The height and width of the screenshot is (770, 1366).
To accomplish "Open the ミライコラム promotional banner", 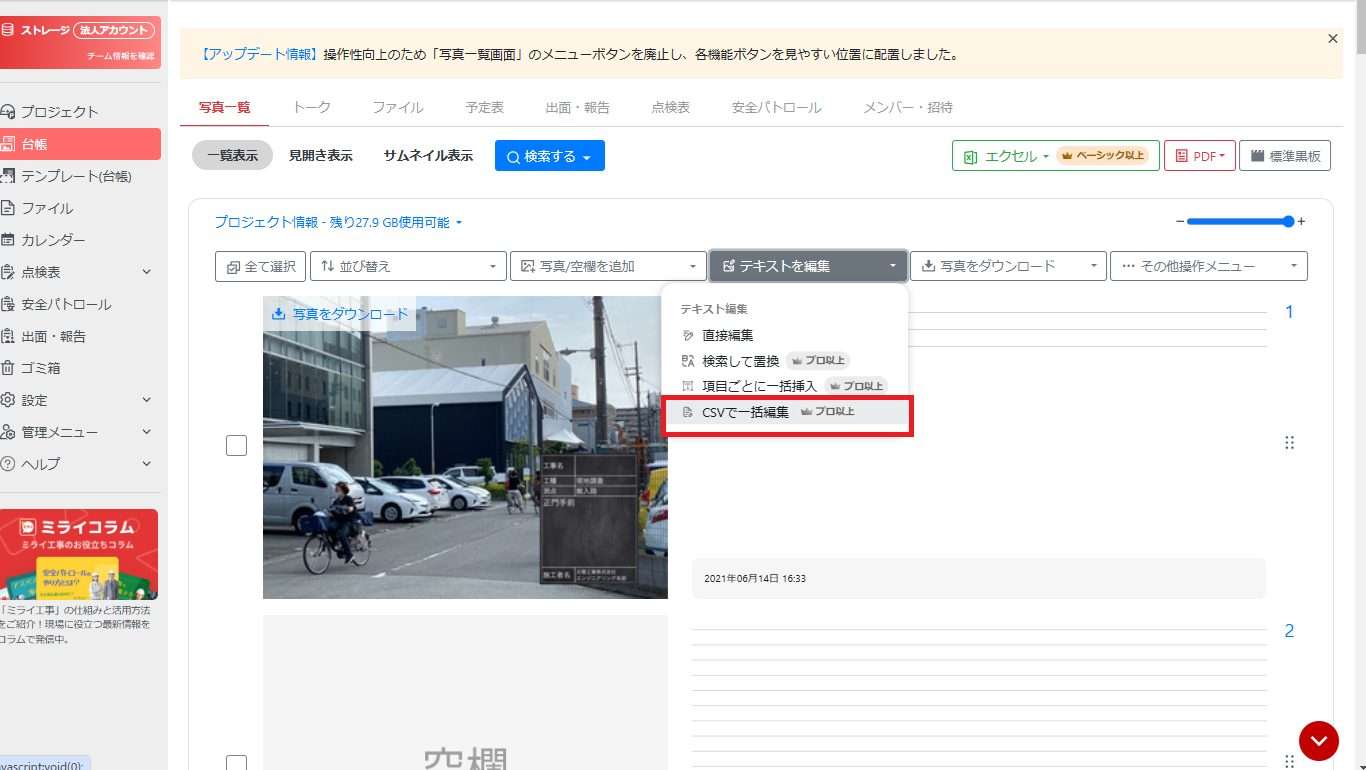I will (x=79, y=554).
